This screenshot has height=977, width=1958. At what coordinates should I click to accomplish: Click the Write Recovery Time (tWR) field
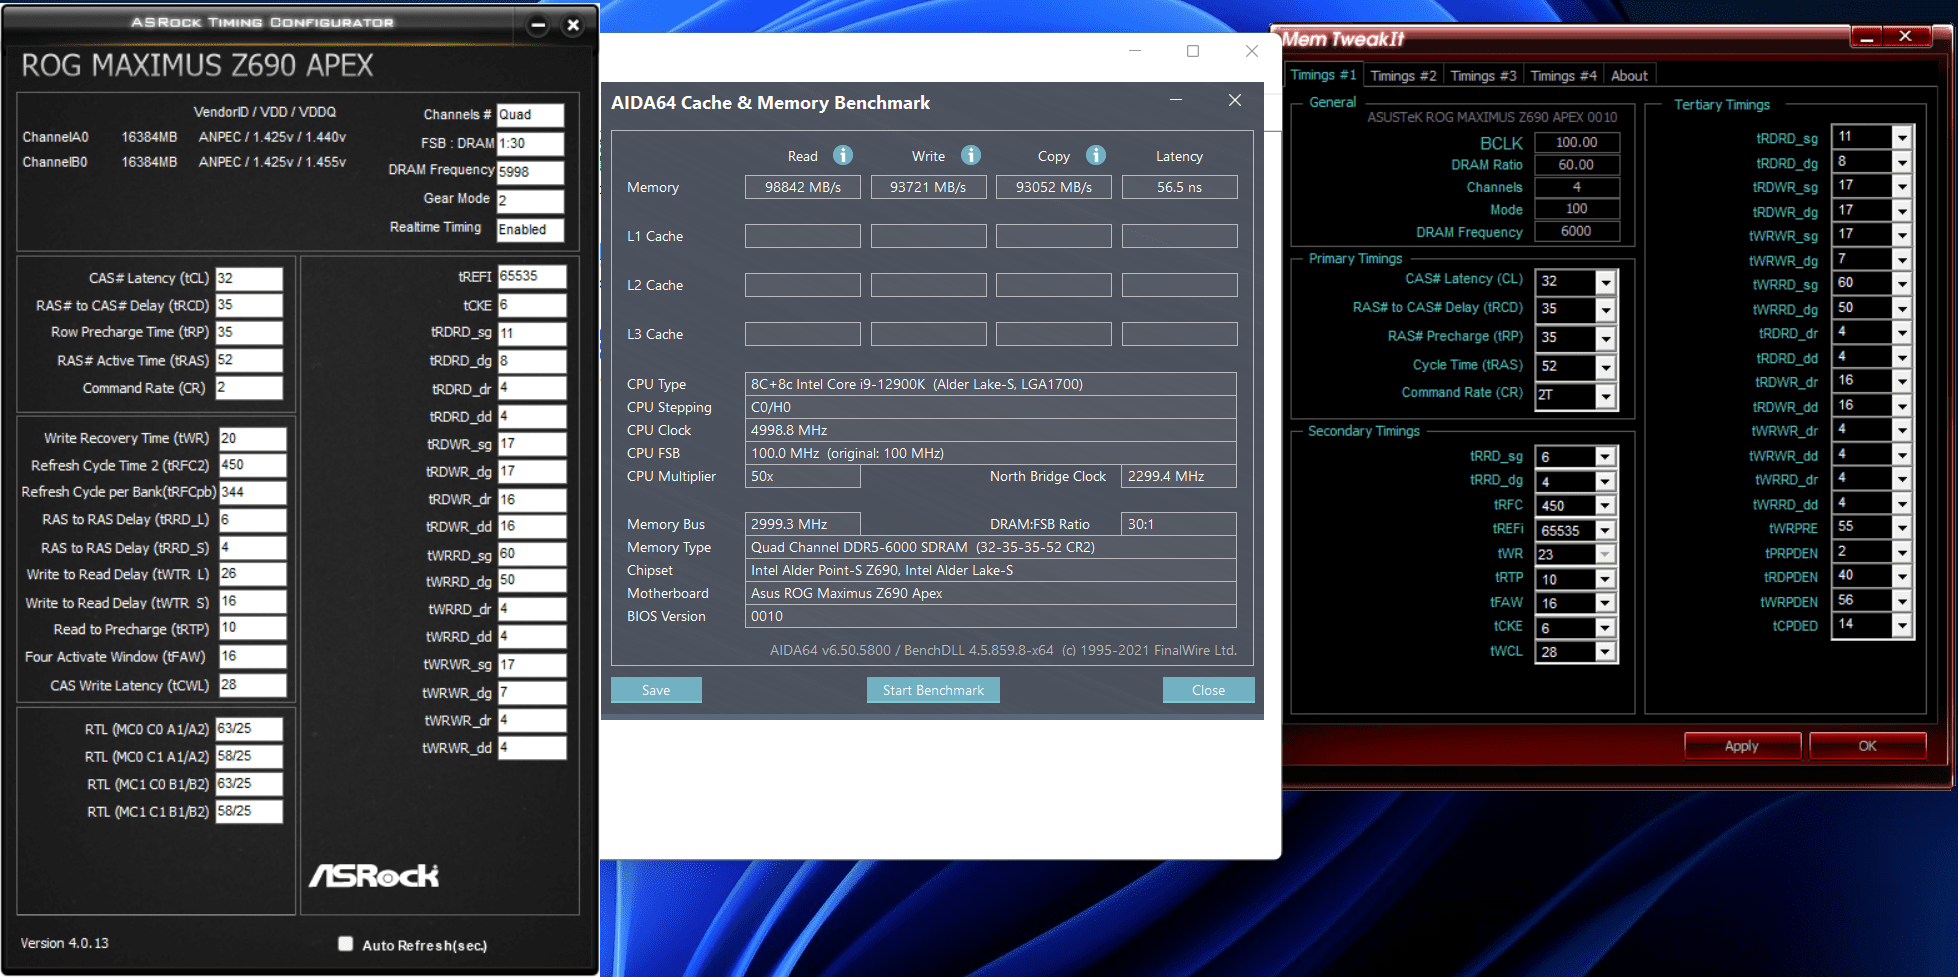(252, 439)
